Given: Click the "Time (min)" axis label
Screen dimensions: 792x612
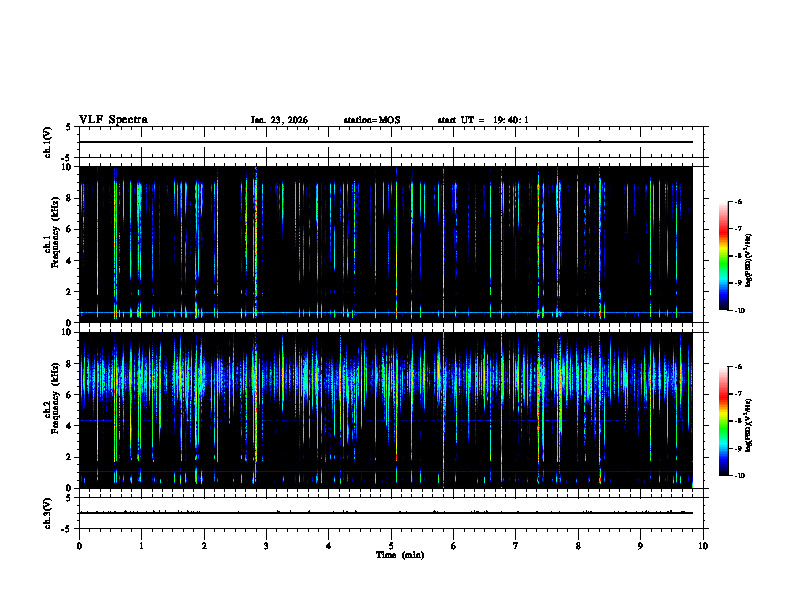Looking at the screenshot, I should pyautogui.click(x=400, y=555).
